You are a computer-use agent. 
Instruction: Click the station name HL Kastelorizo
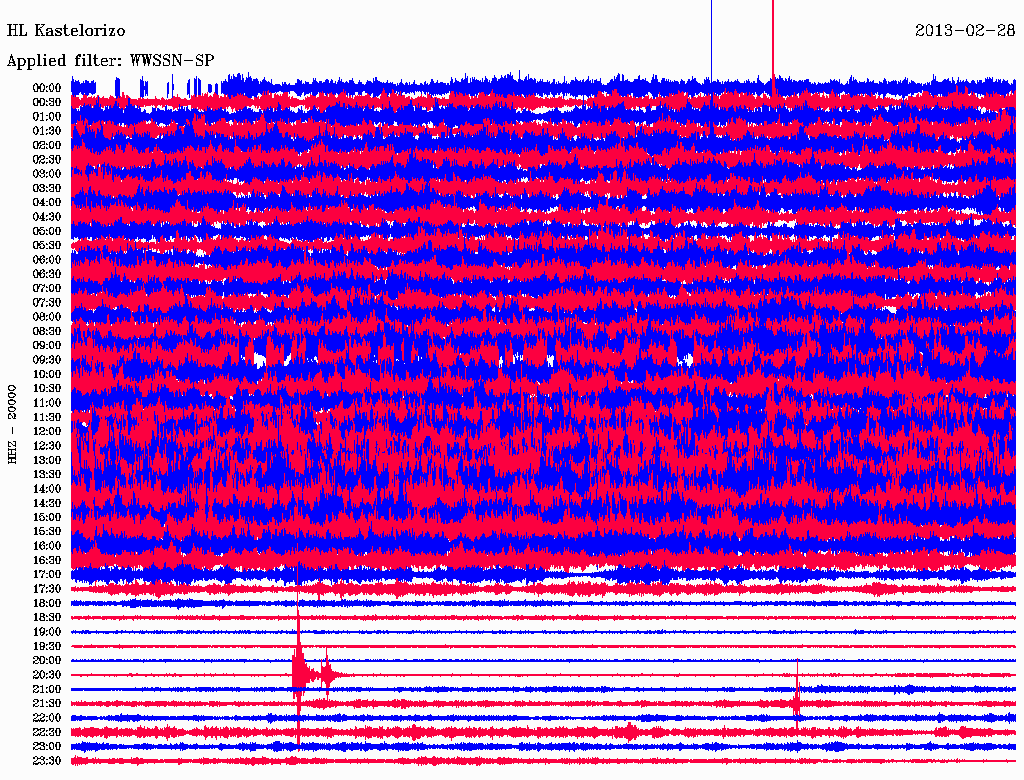pos(66,31)
